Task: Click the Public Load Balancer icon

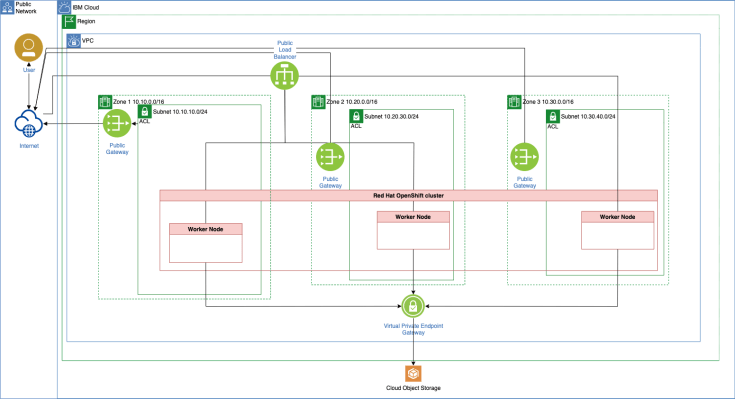Action: click(x=285, y=76)
